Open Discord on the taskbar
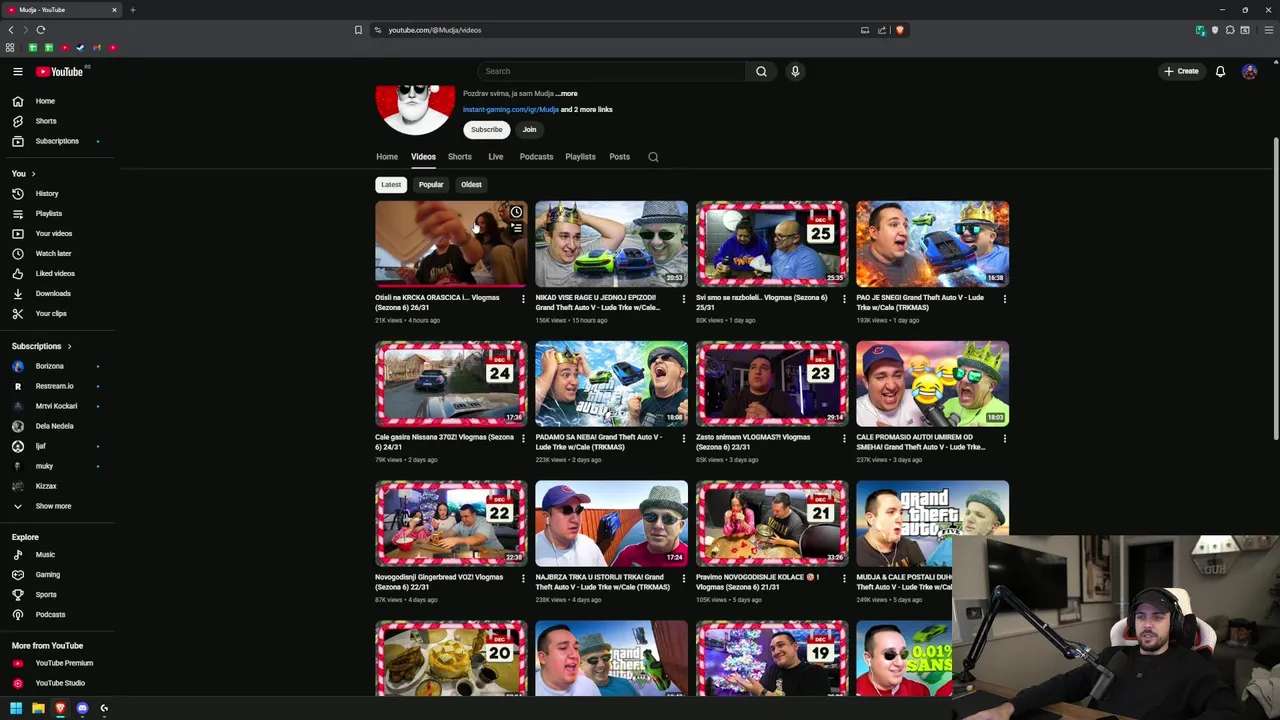Viewport: 1280px width, 720px height. pyautogui.click(x=82, y=708)
